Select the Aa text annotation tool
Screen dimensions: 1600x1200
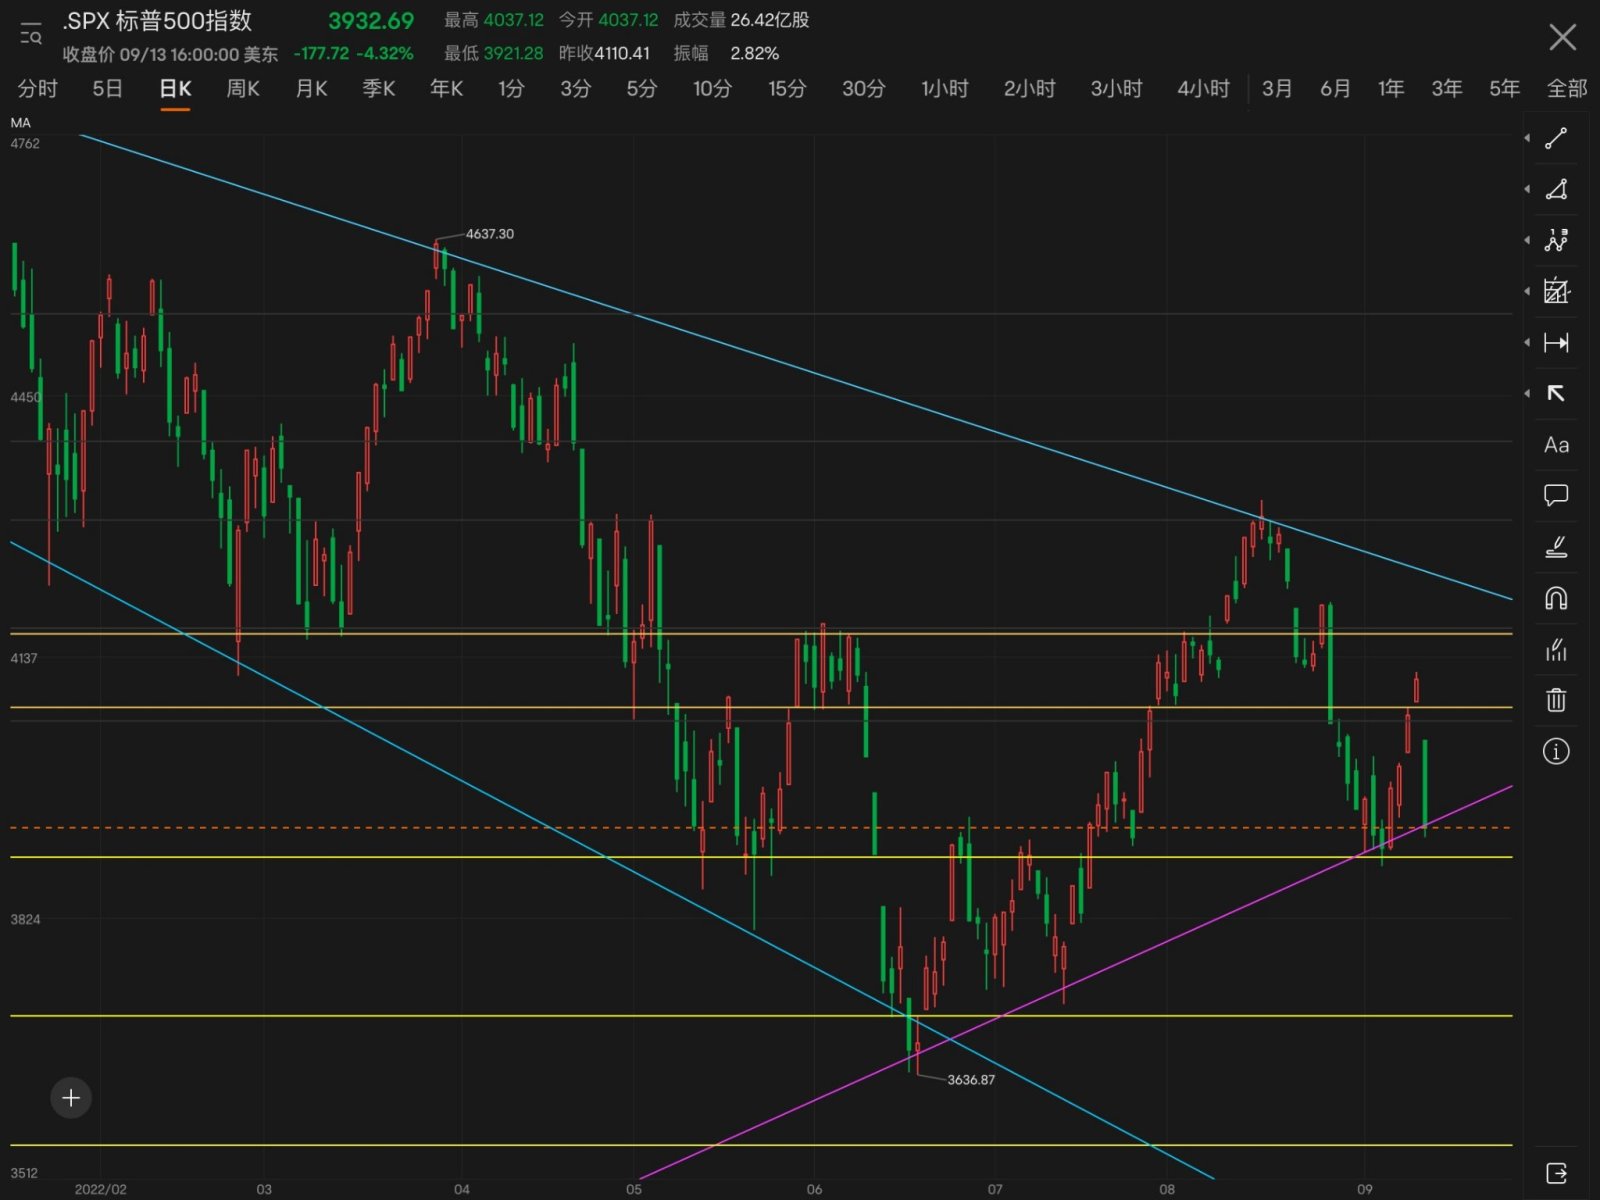point(1556,445)
